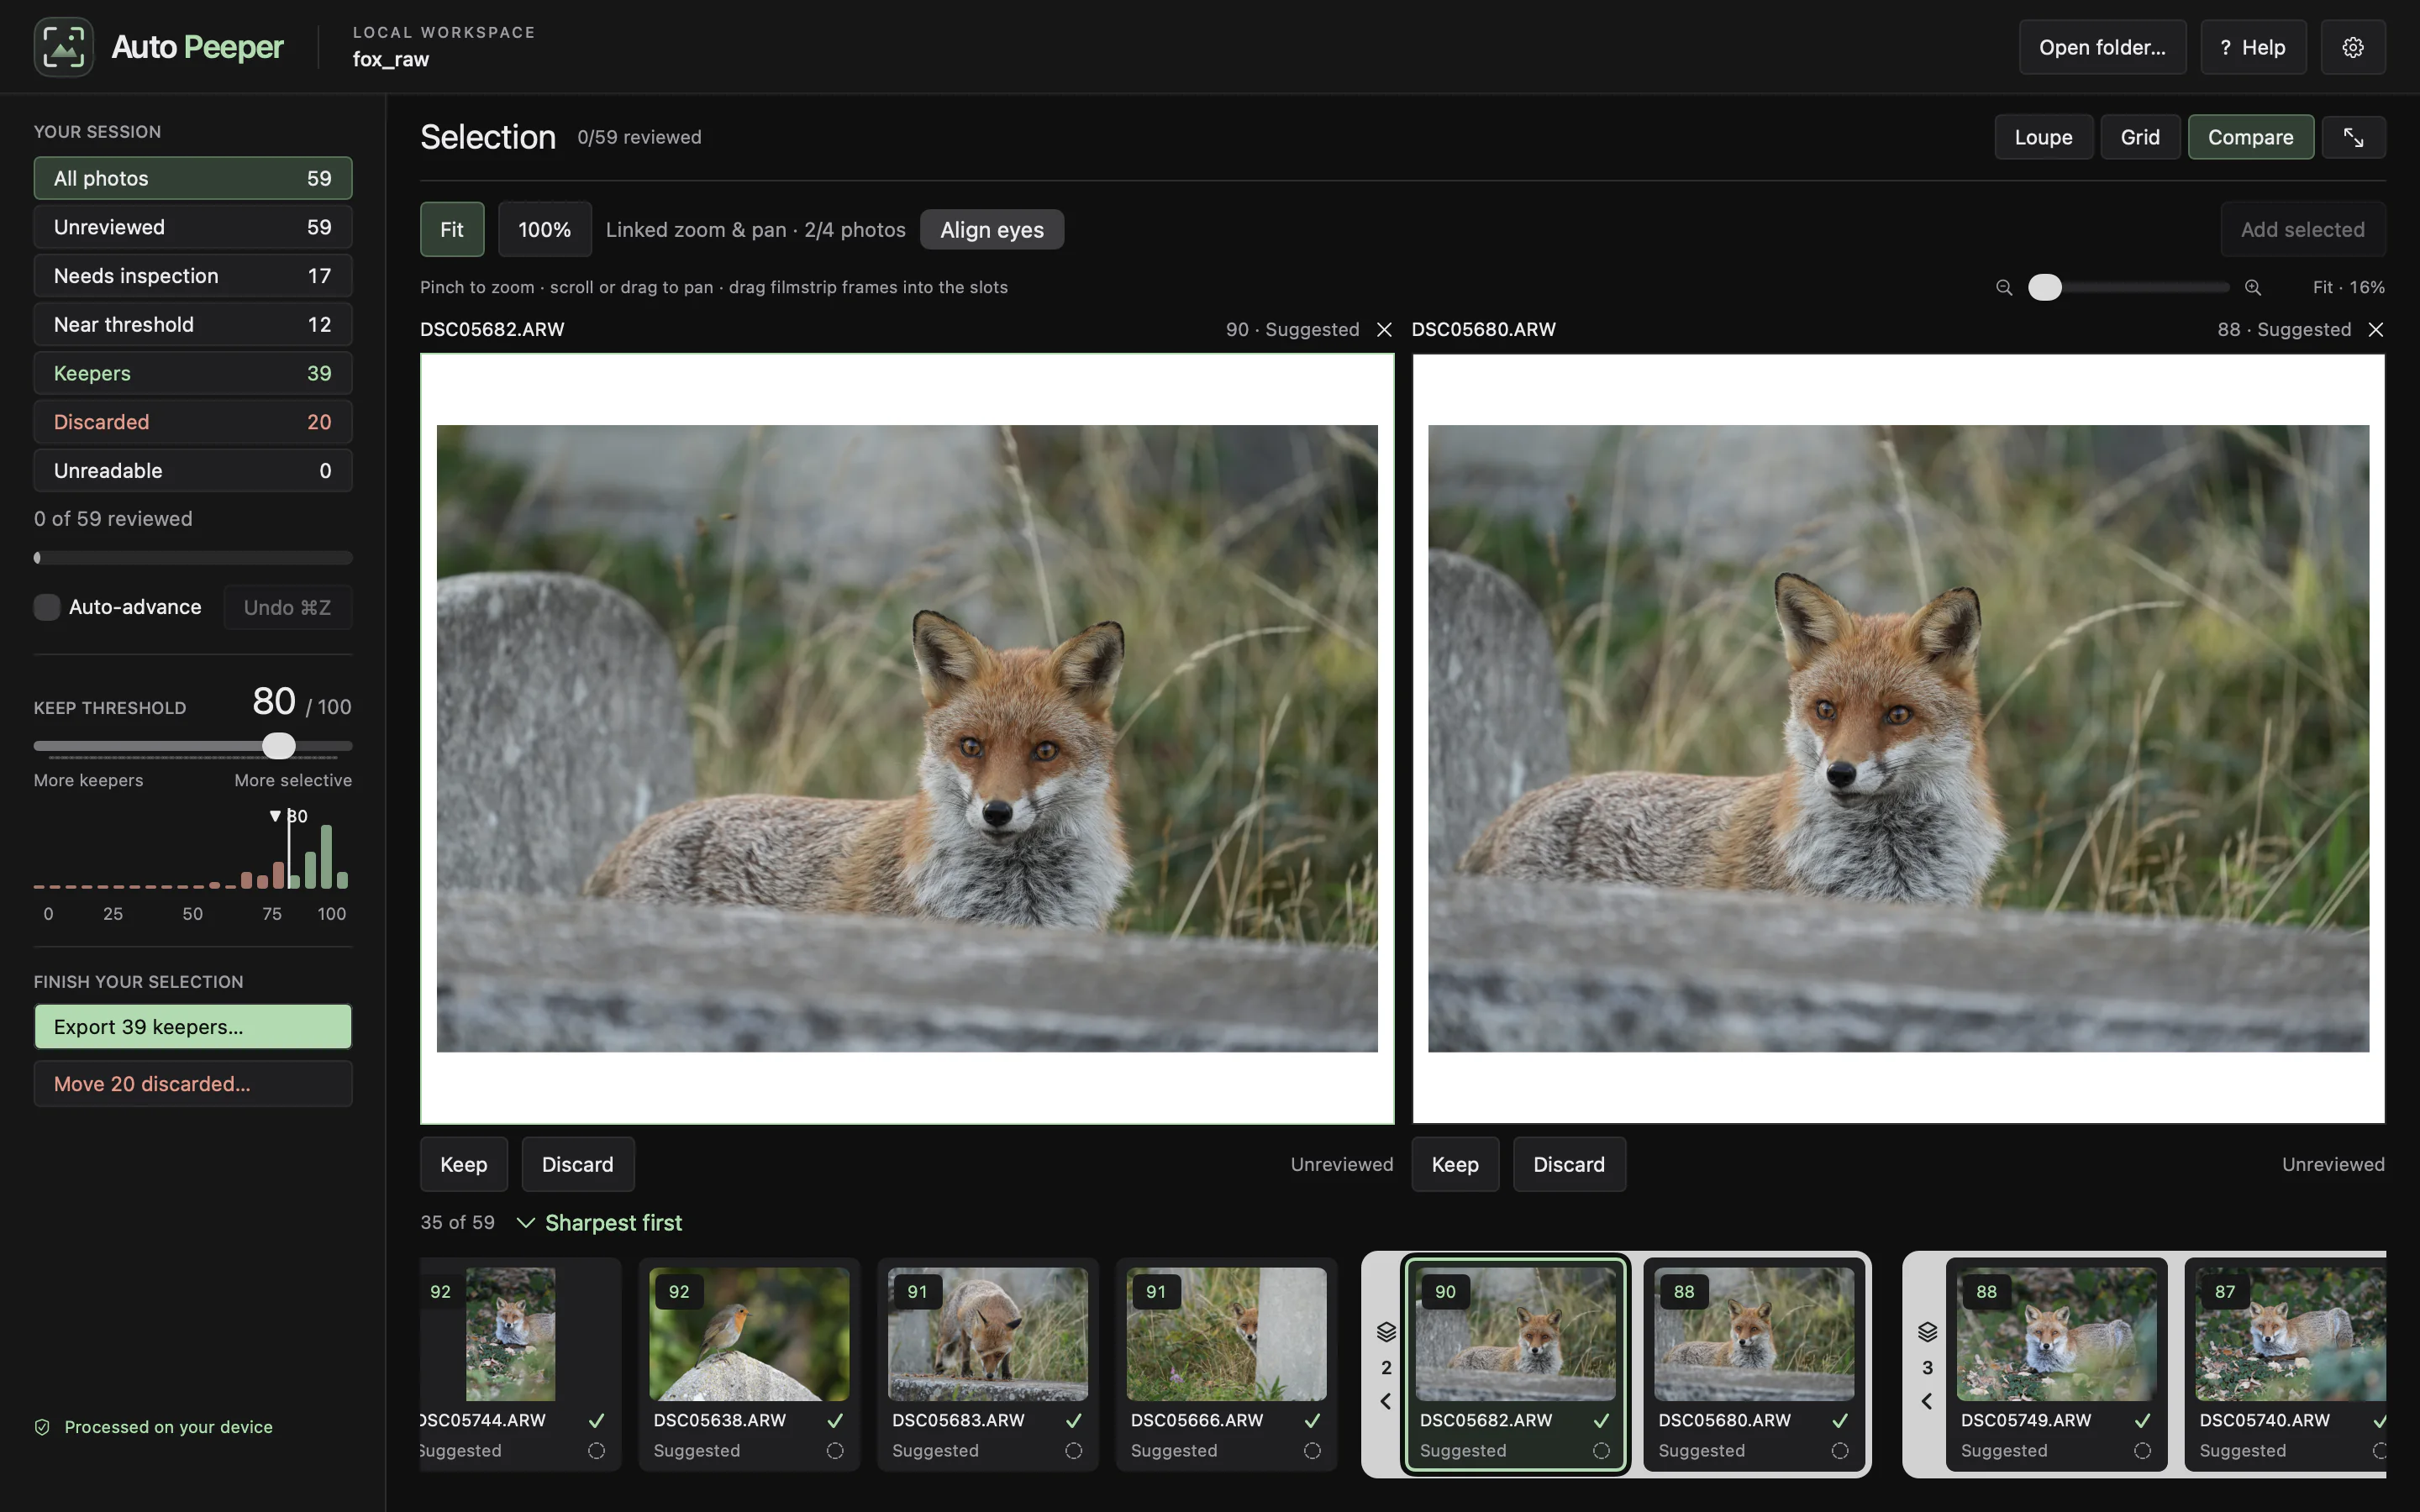Image resolution: width=2420 pixels, height=1512 pixels.
Task: Switch to Loupe view
Action: [x=2043, y=137]
